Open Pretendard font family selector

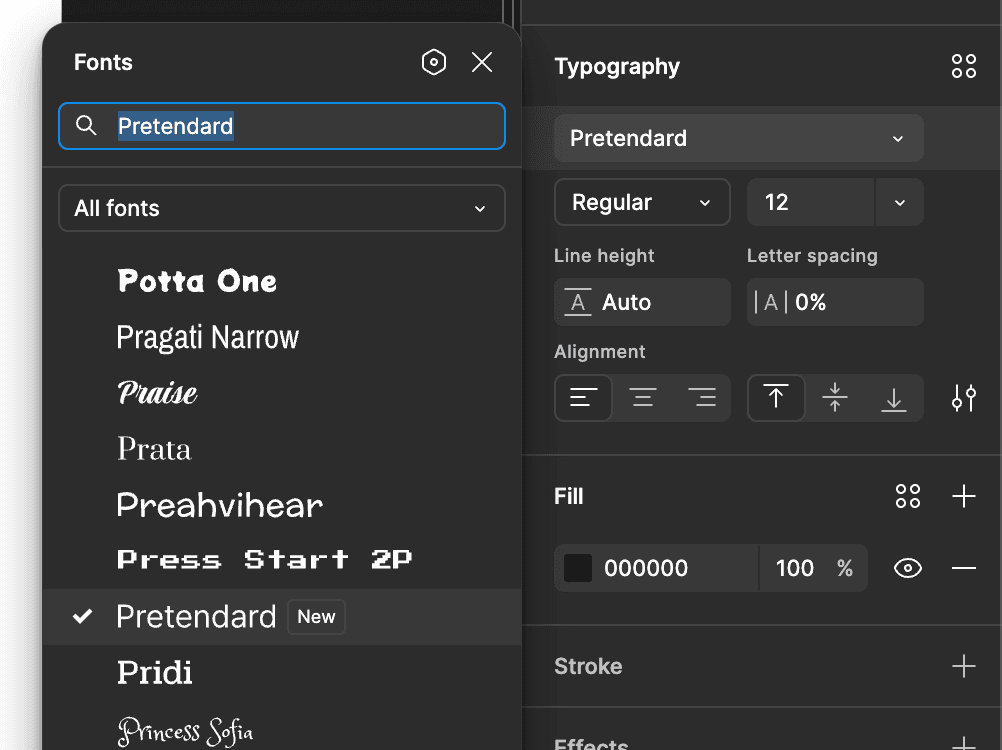point(738,138)
